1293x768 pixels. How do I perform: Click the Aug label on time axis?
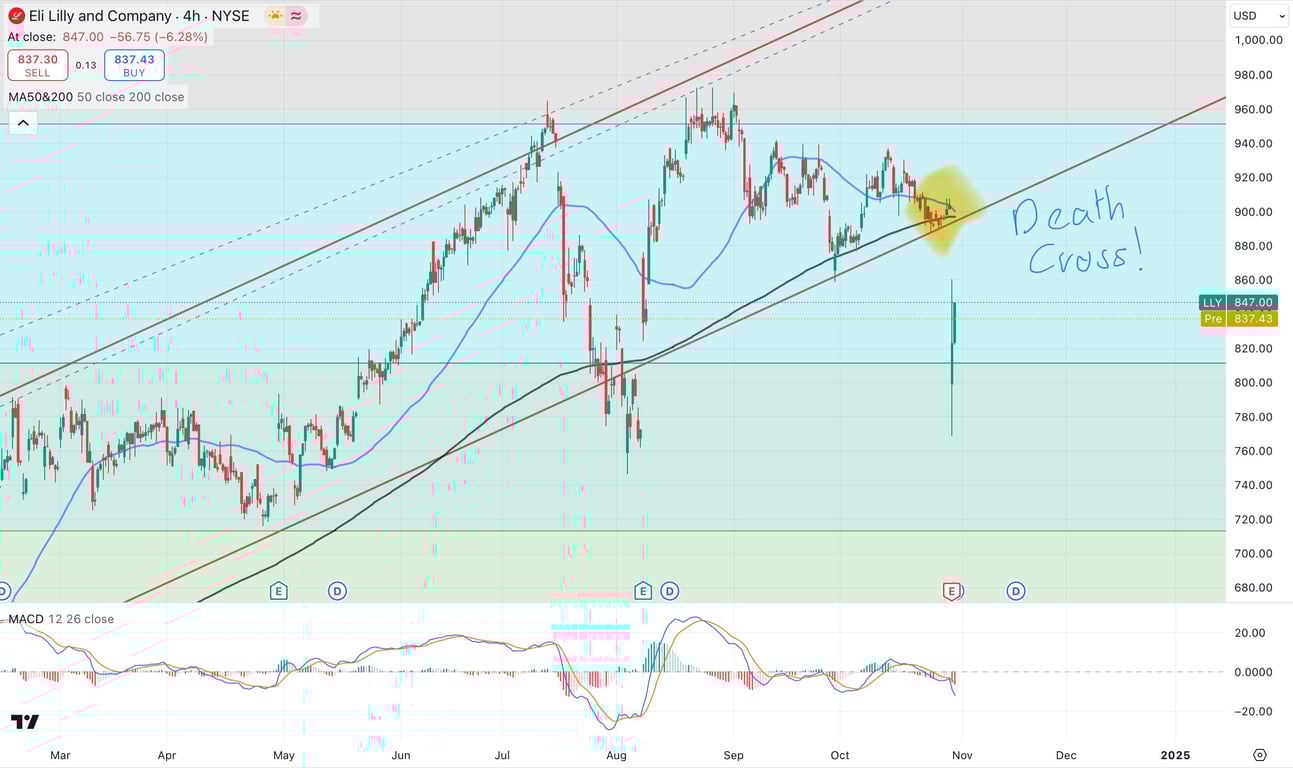click(616, 755)
